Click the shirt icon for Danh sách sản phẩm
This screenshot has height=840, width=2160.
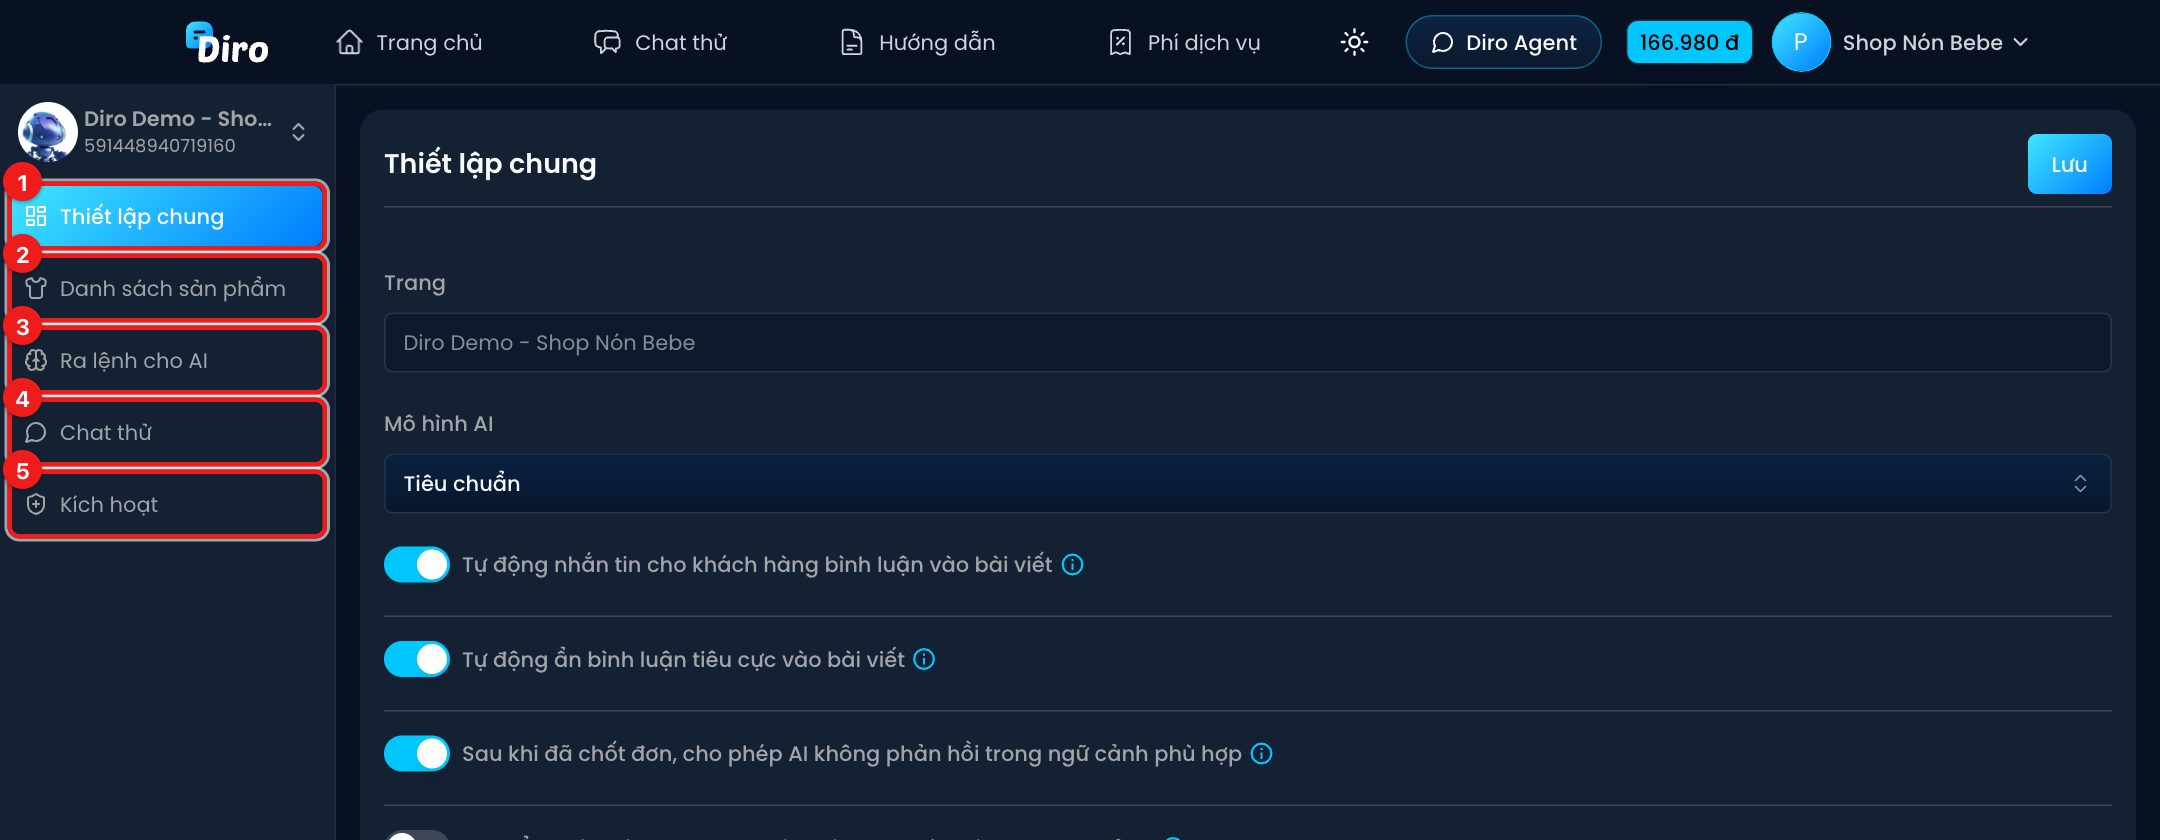click(36, 288)
